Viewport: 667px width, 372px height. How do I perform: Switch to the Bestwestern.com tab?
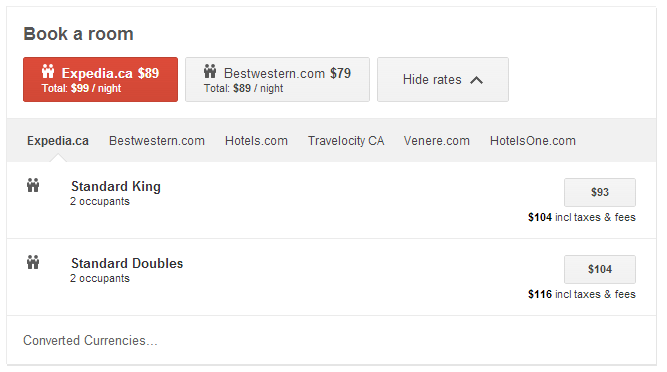[157, 141]
